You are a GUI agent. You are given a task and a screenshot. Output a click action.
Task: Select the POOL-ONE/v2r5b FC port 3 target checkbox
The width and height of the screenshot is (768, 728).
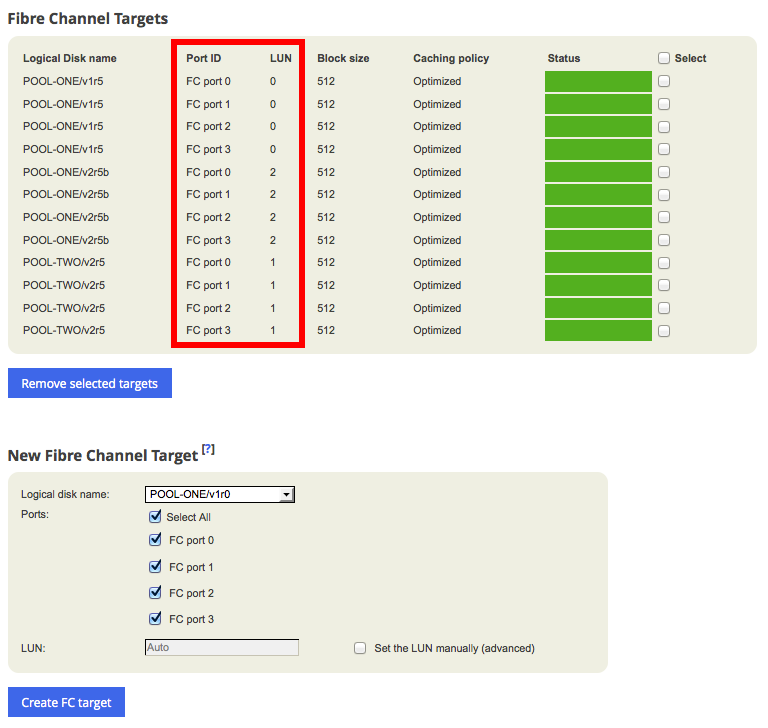[664, 240]
